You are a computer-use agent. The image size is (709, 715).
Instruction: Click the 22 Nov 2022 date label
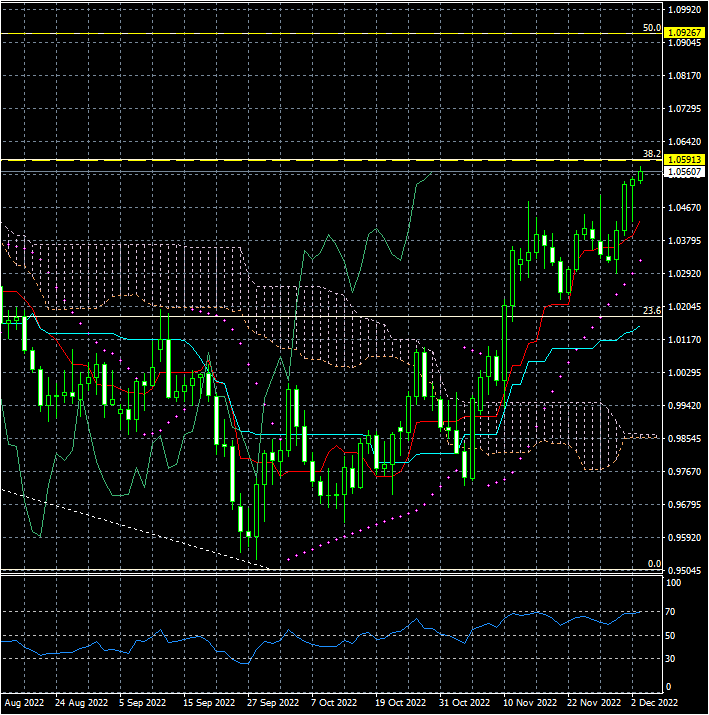(x=594, y=703)
